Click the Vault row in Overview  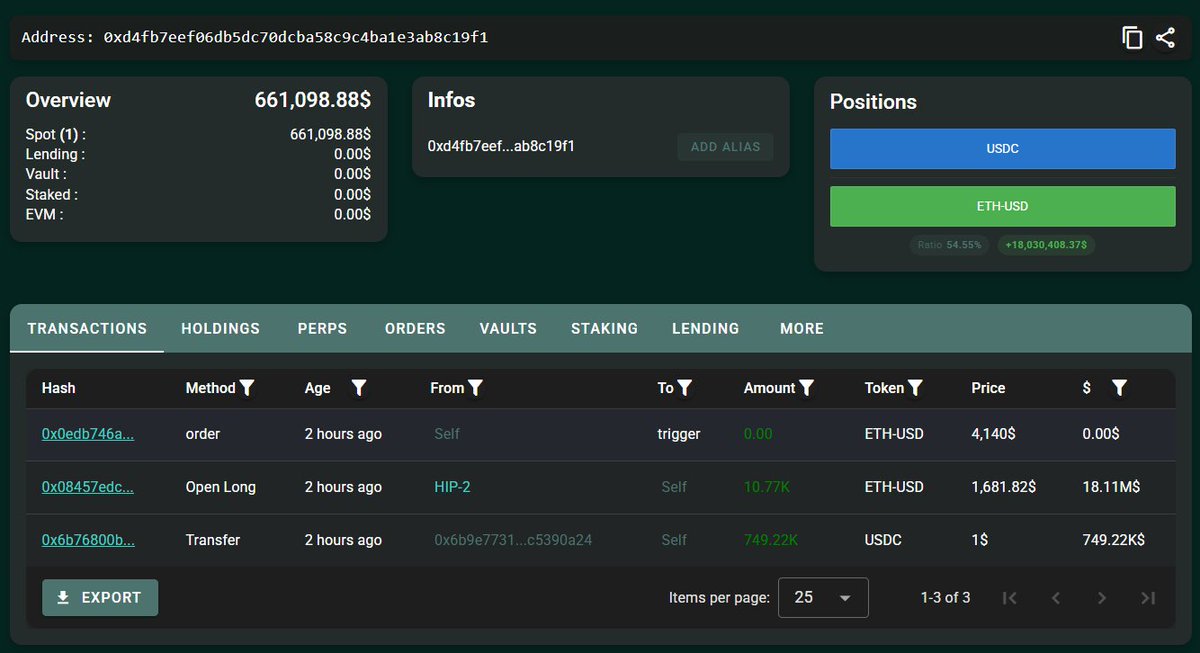pyautogui.click(x=198, y=174)
